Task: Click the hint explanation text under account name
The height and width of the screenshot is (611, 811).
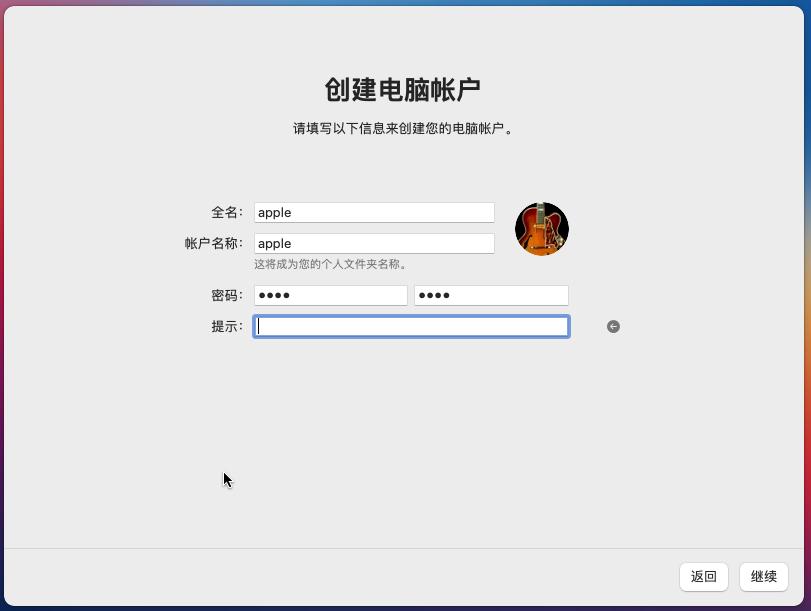Action: [331, 264]
